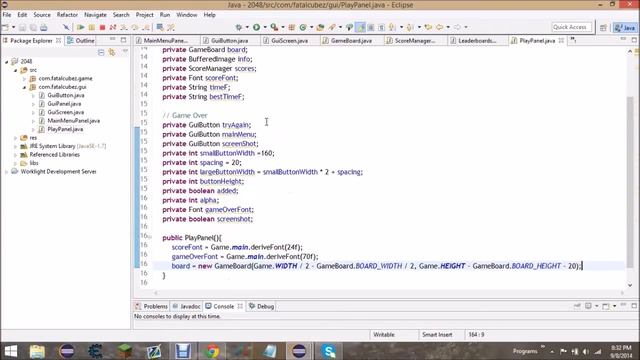Click the Print icon in toolbar
The width and height of the screenshot is (640, 360).
(44, 27)
